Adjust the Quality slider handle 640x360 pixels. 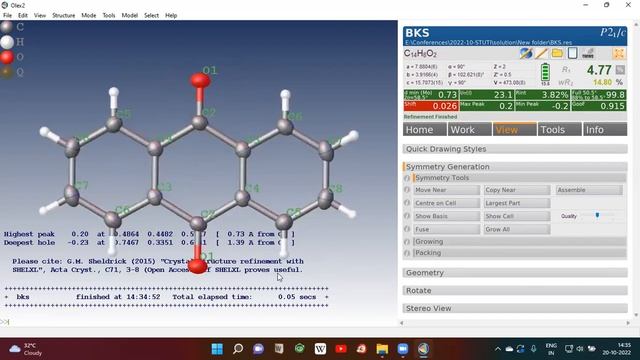click(x=597, y=215)
